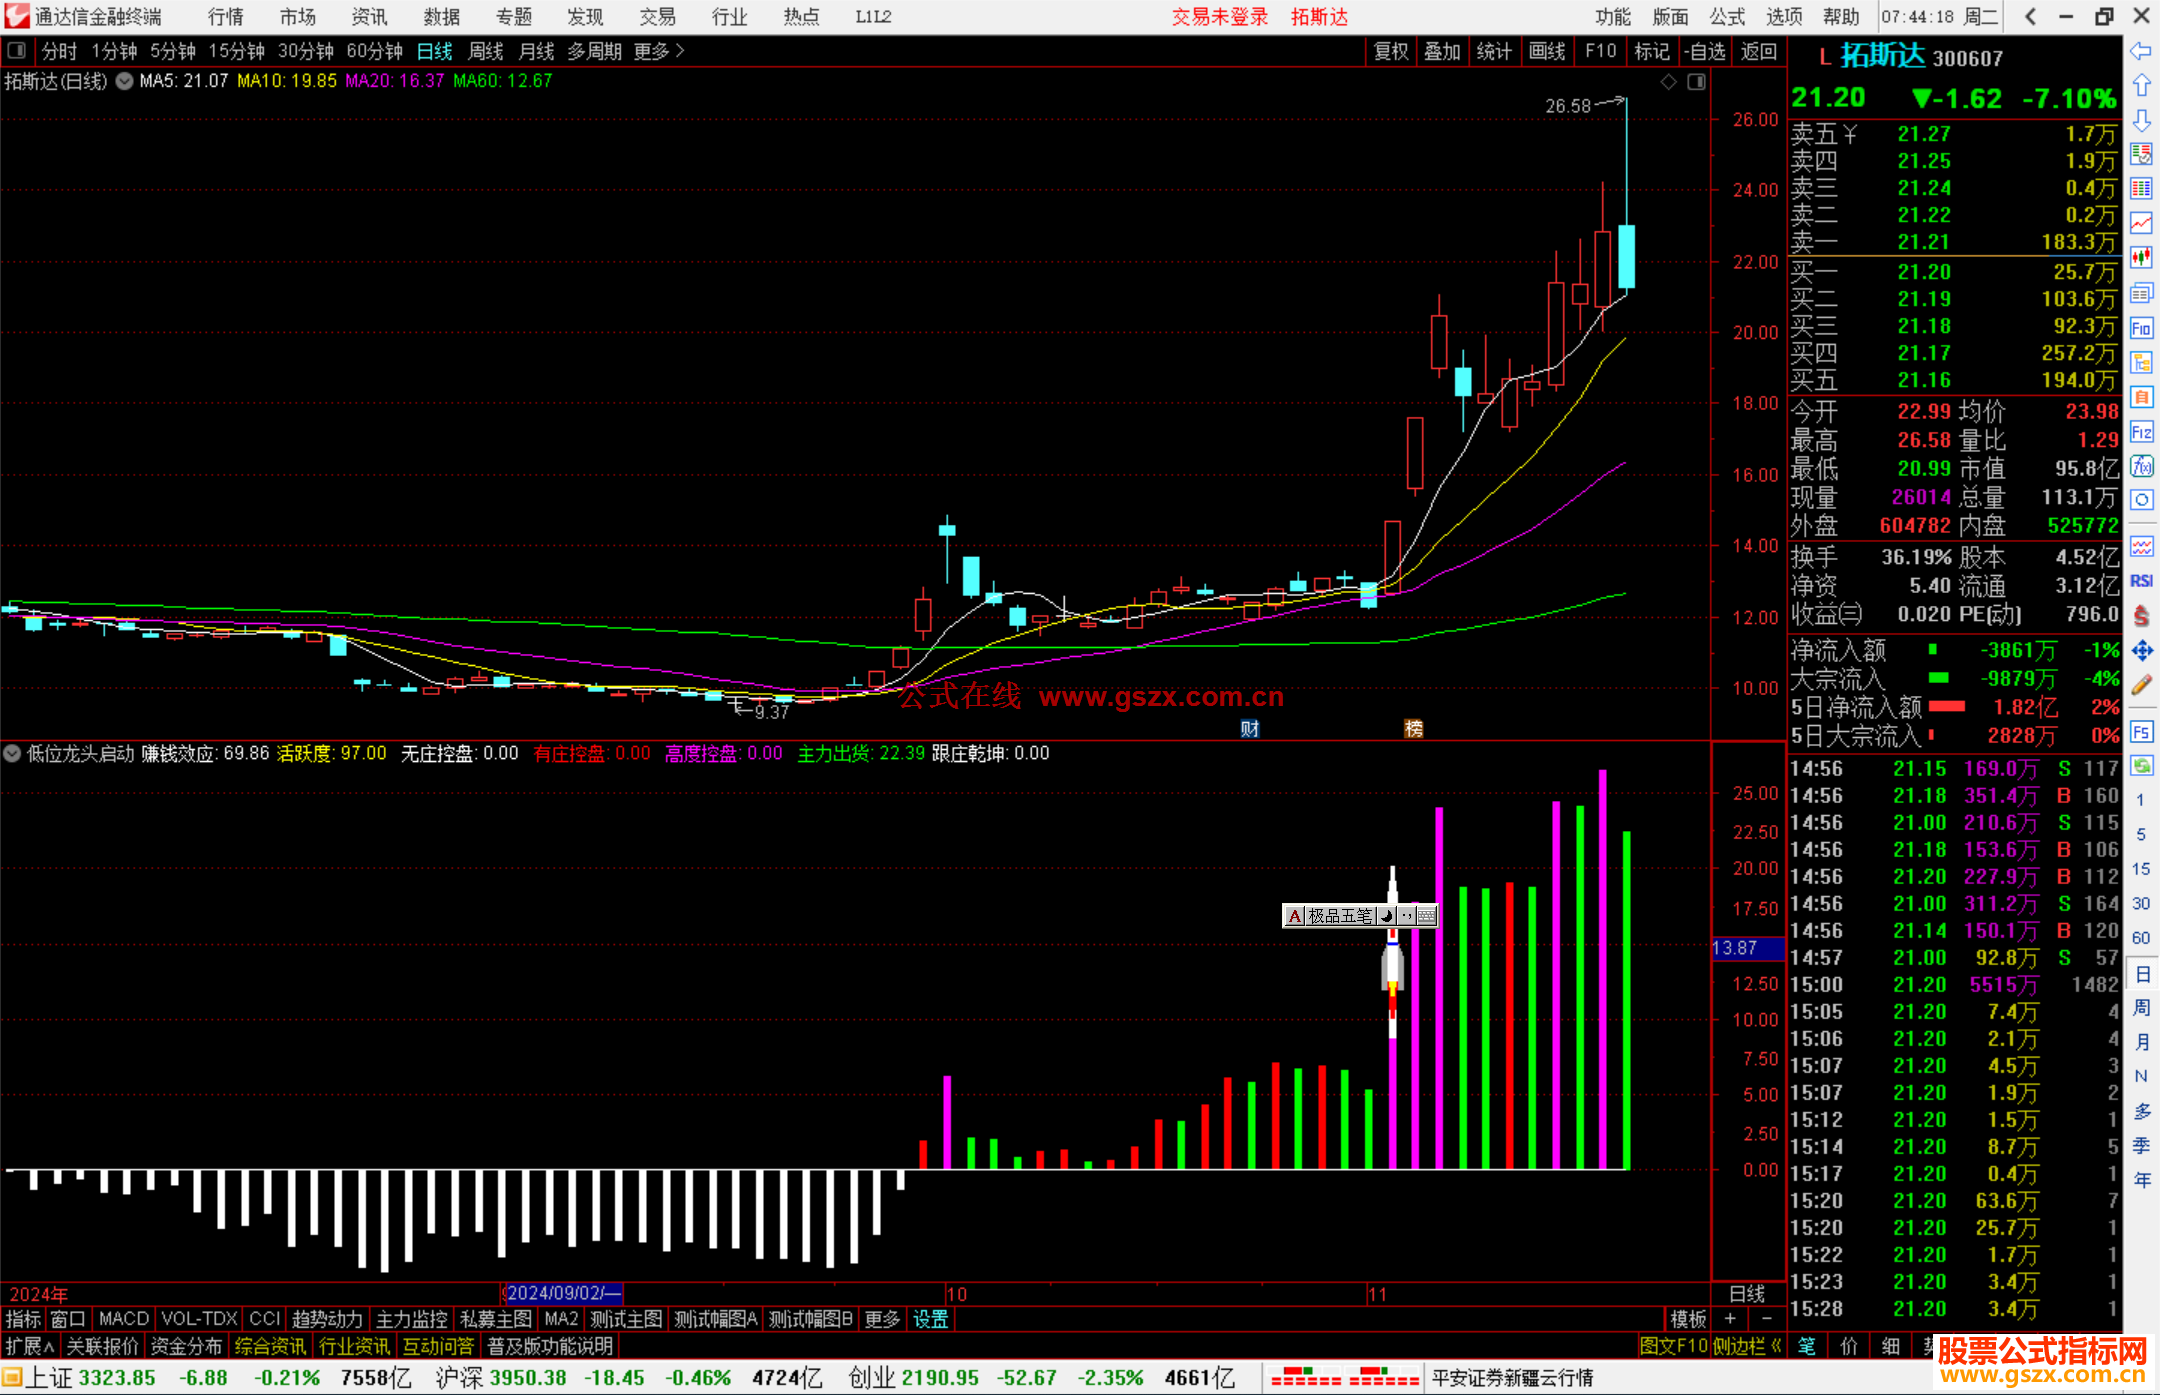2160x1395 pixels.
Task: Click the down arrow sidebar icon
Action: [x=2141, y=120]
